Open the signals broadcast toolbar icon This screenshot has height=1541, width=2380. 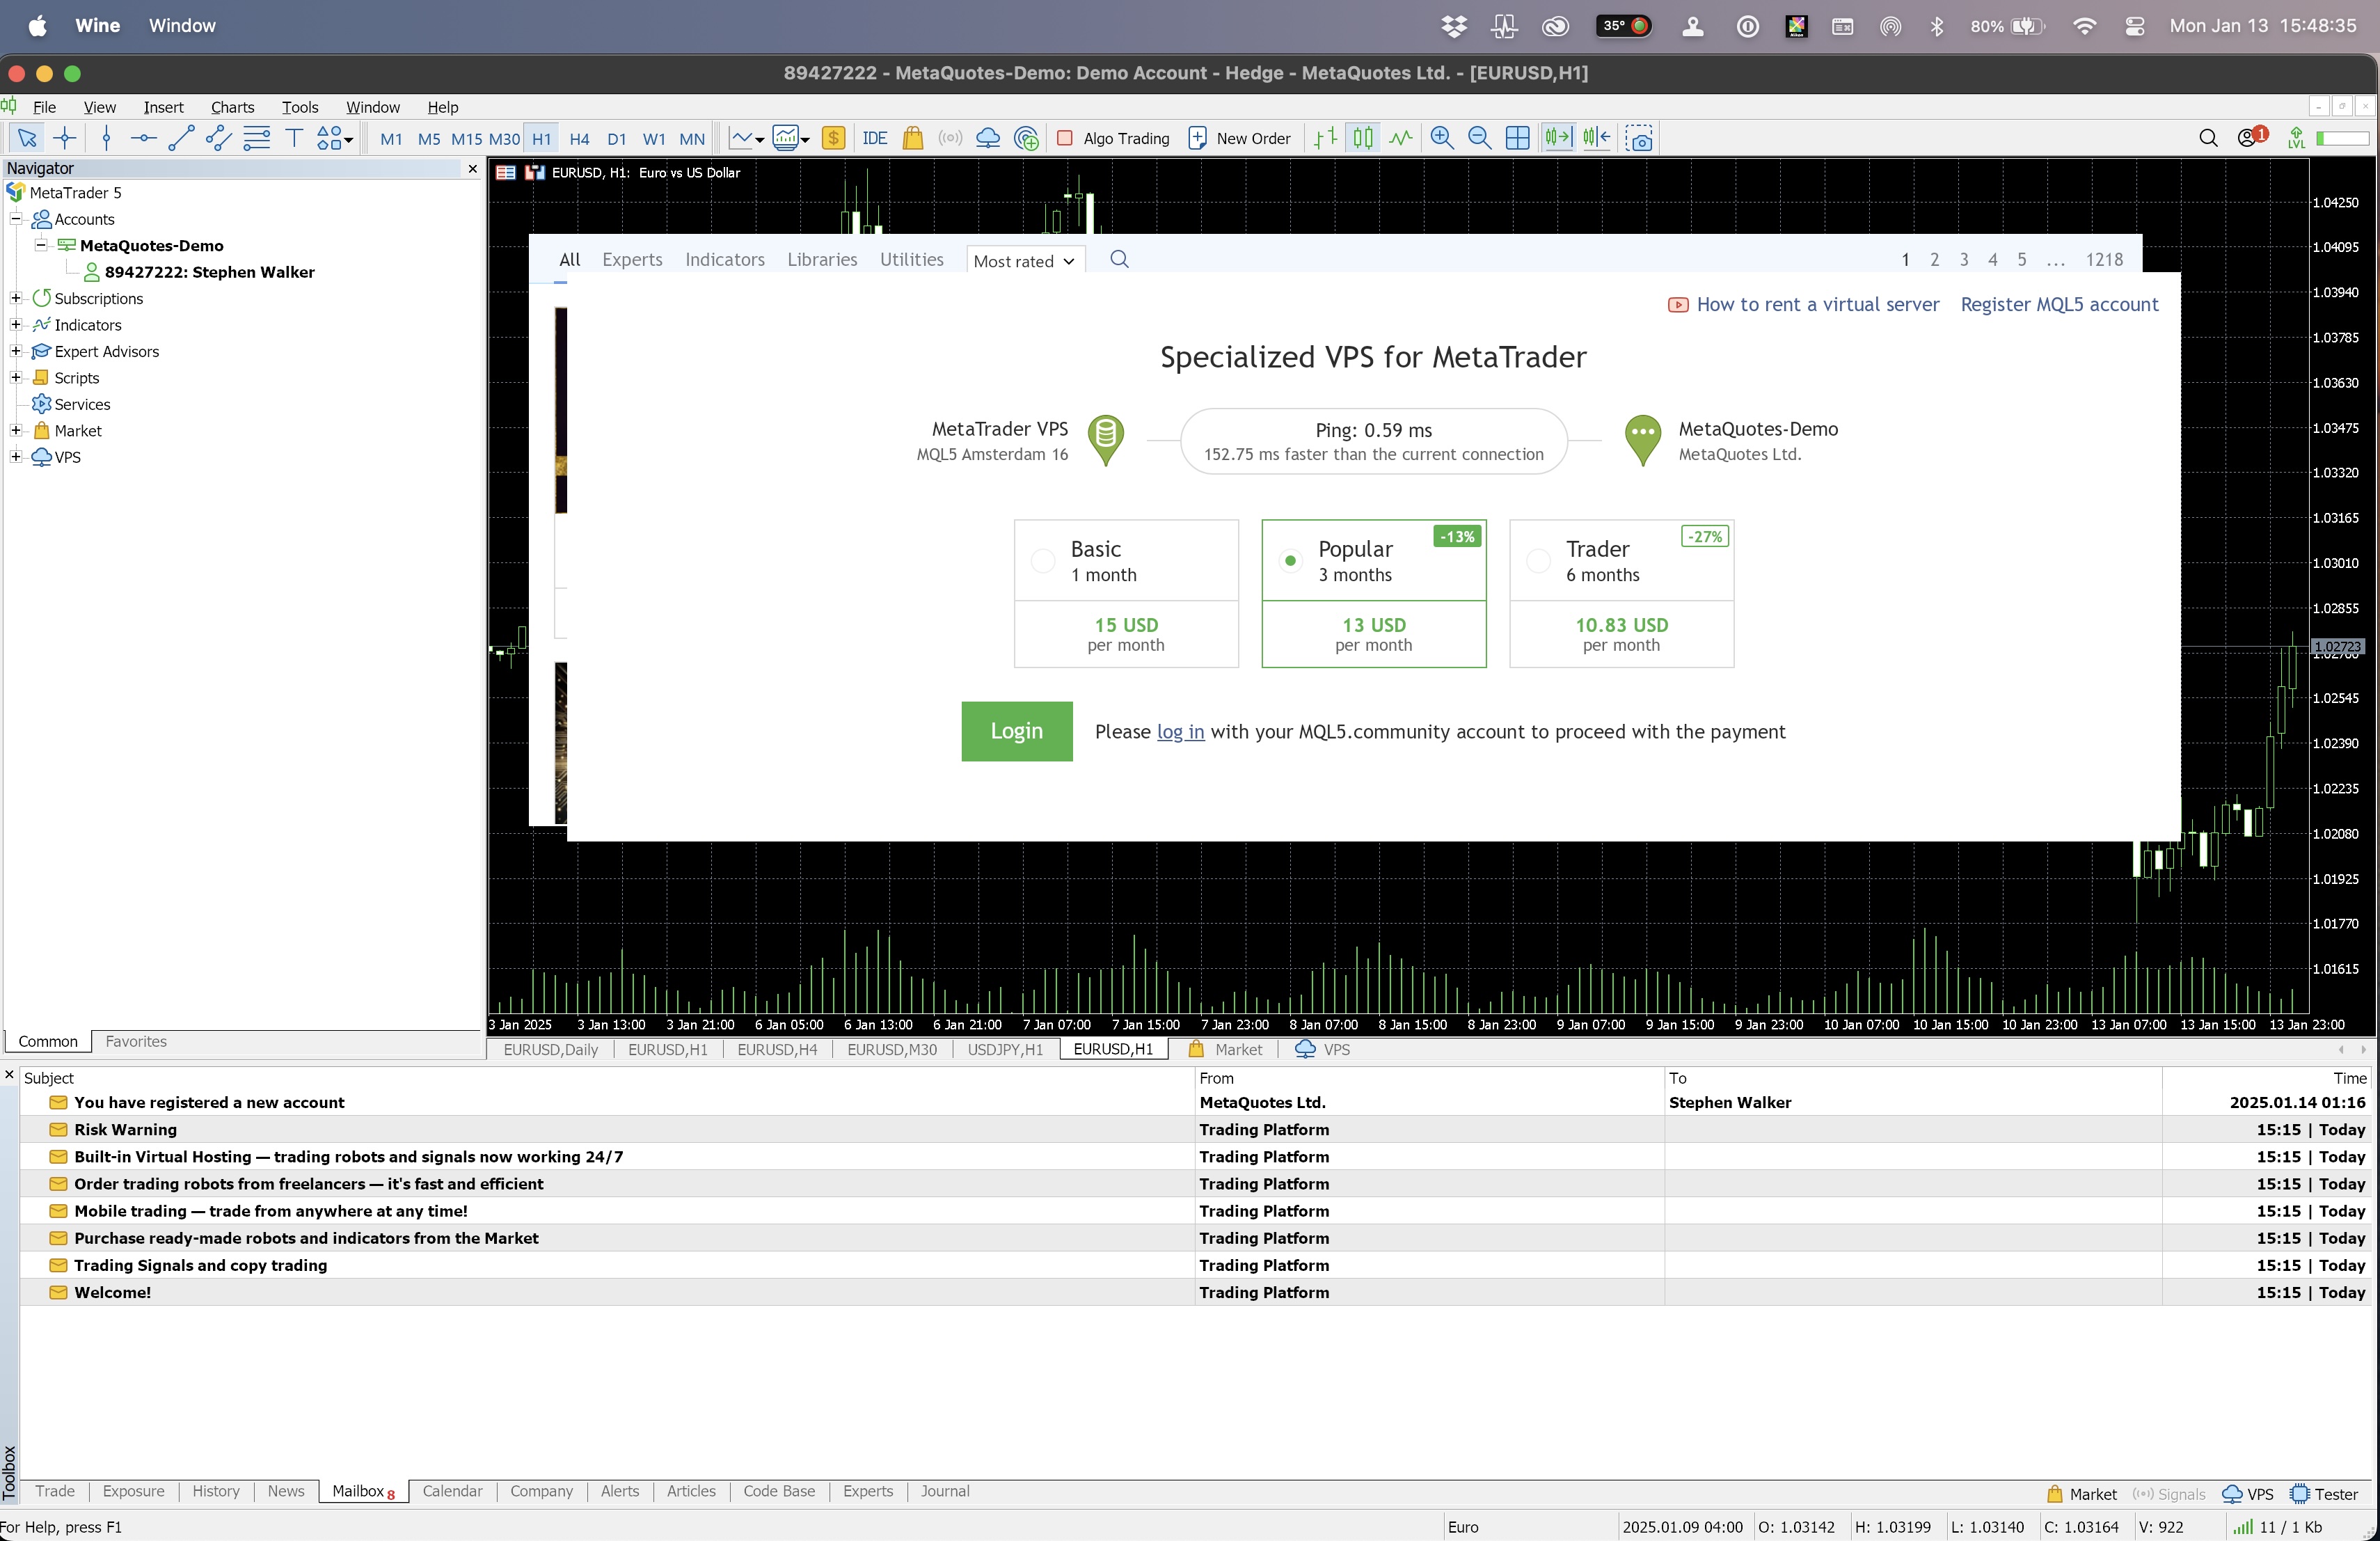tap(950, 138)
